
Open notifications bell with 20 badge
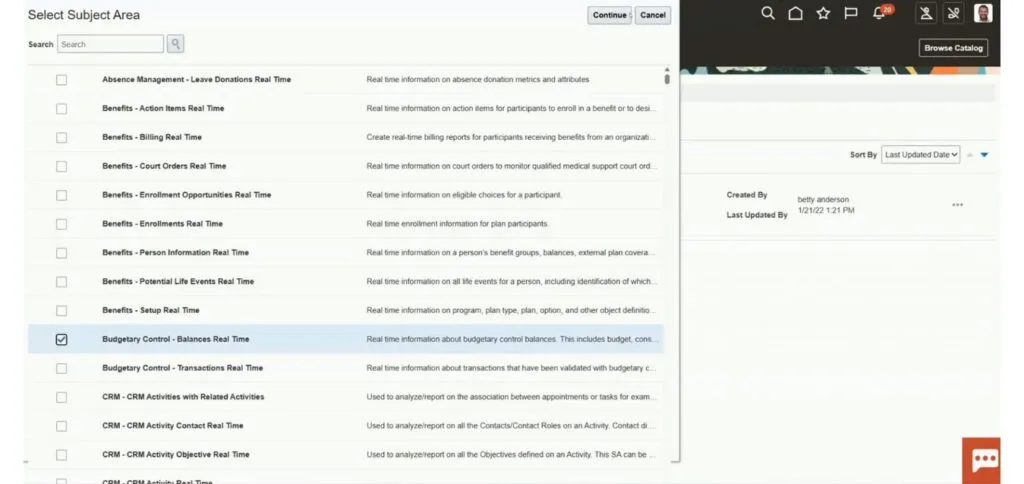pos(880,13)
